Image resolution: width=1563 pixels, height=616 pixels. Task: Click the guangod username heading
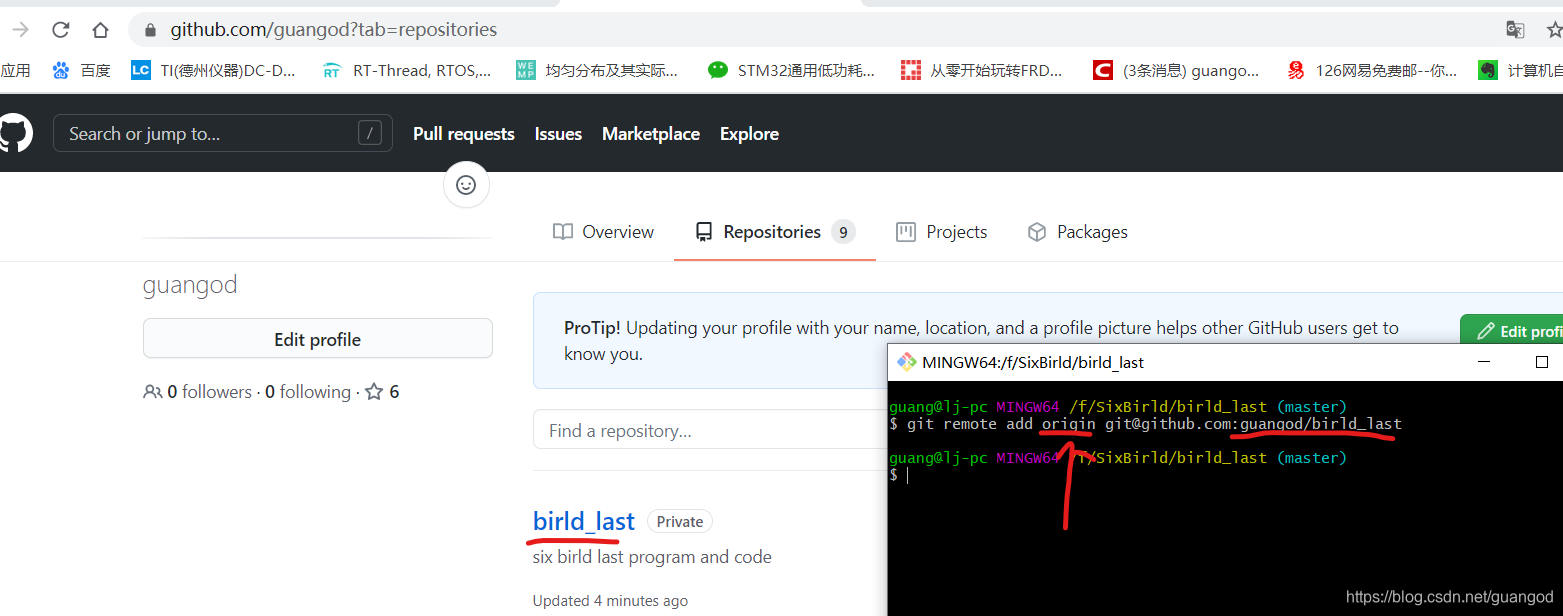coord(190,285)
